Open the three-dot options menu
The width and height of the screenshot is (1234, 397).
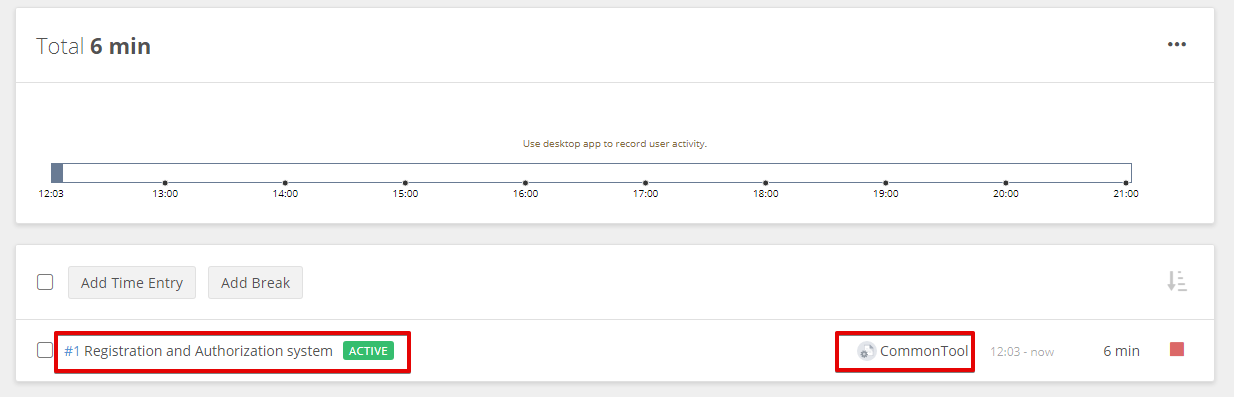[x=1177, y=45]
